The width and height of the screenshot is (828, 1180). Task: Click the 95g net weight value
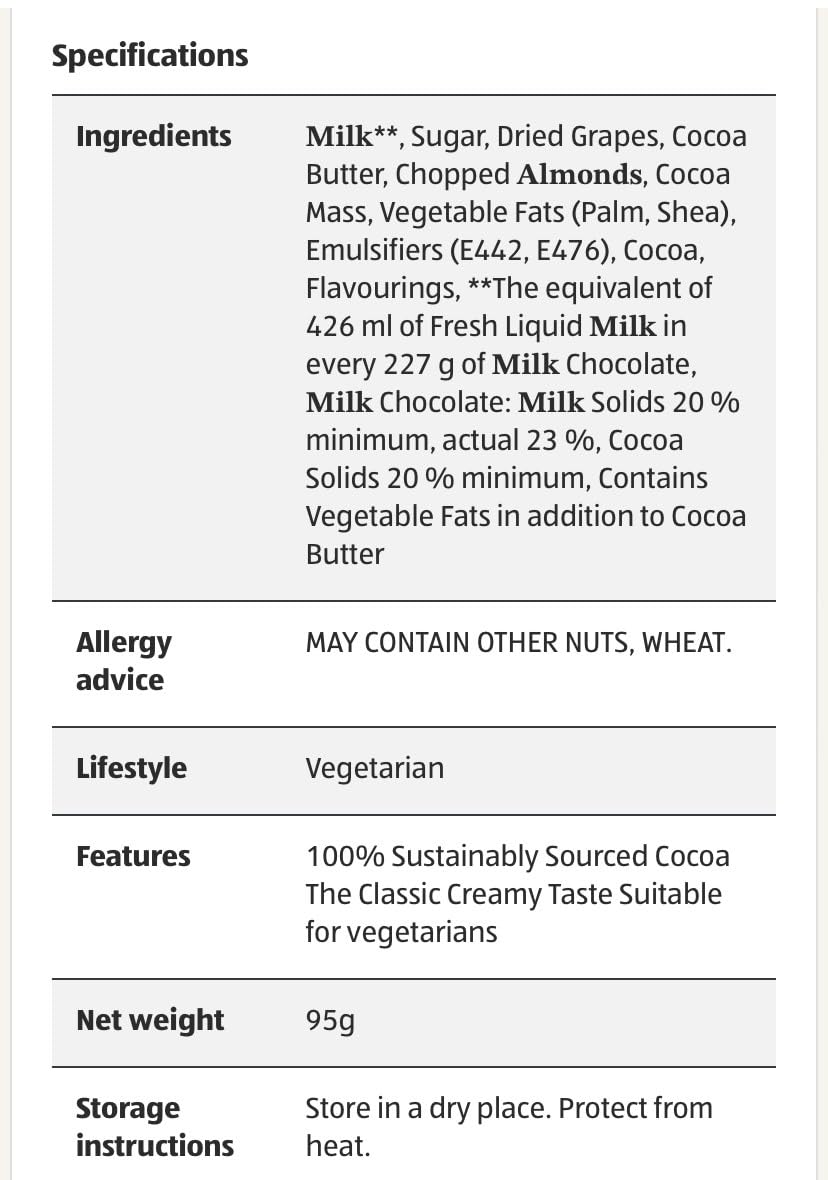[x=330, y=1020]
